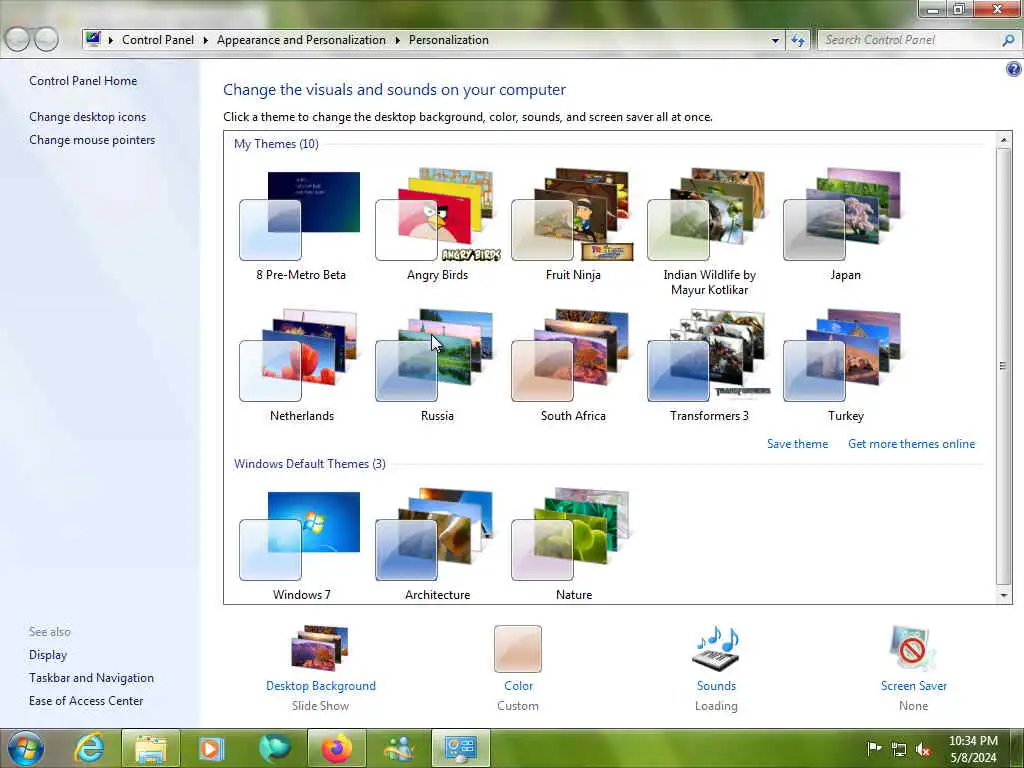Open Windows Explorer from taskbar

(x=151, y=748)
